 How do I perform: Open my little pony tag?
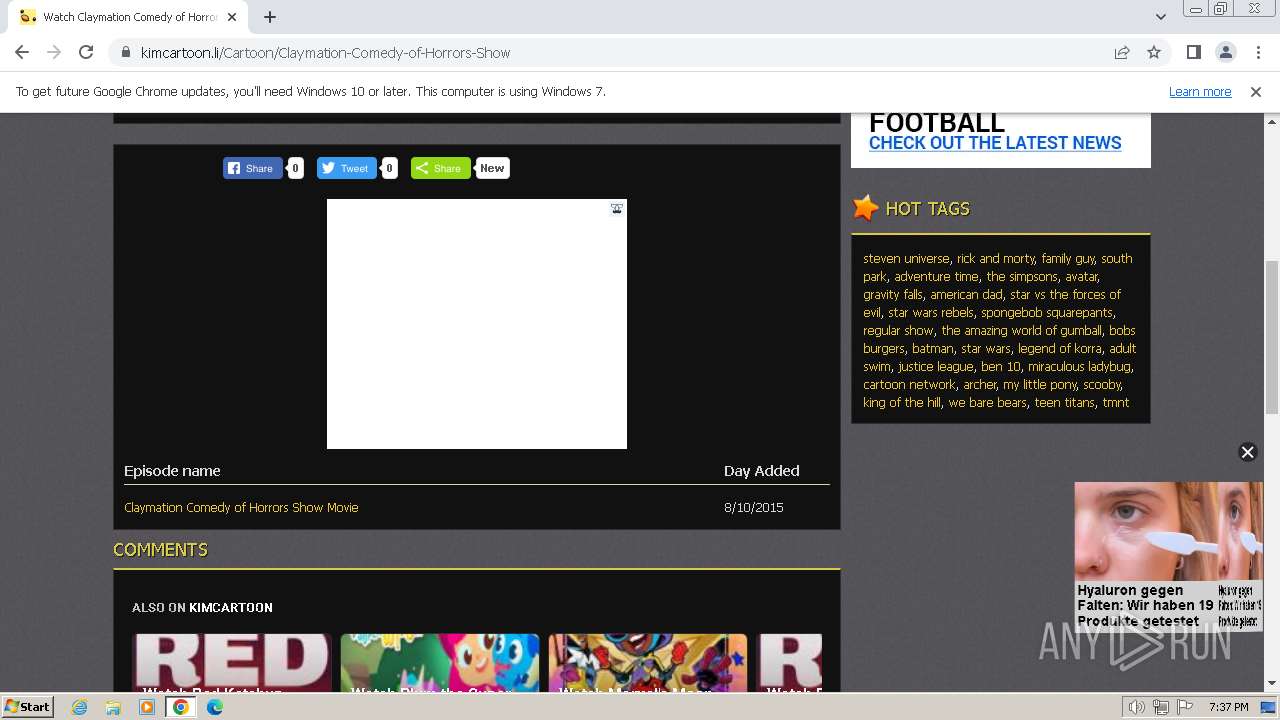coord(1039,384)
